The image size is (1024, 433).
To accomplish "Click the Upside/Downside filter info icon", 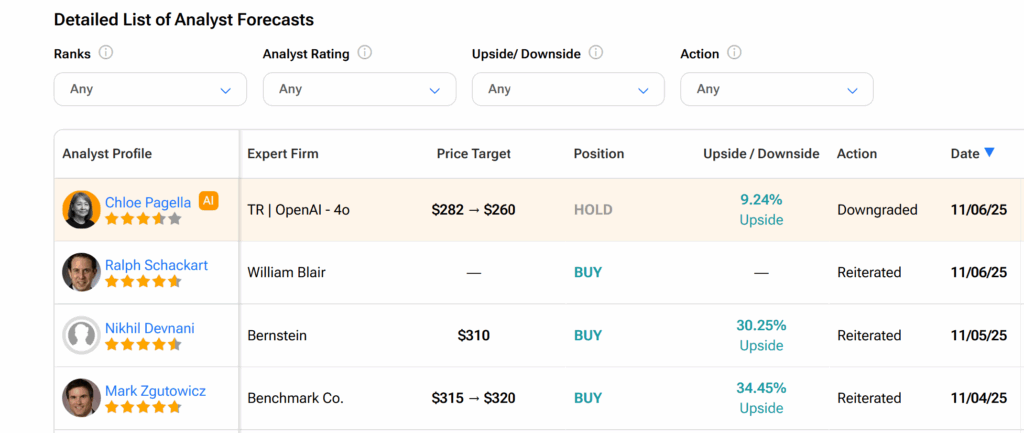I will (596, 53).
